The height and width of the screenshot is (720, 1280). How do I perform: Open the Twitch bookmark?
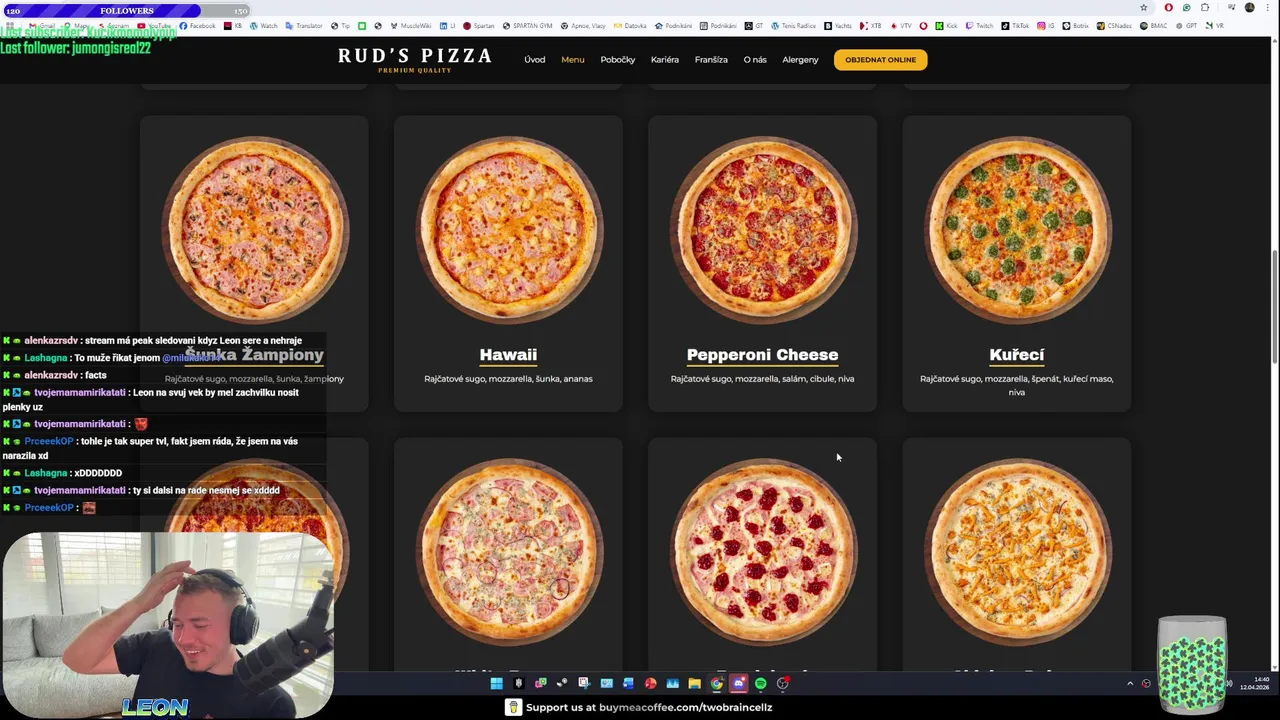pos(980,26)
